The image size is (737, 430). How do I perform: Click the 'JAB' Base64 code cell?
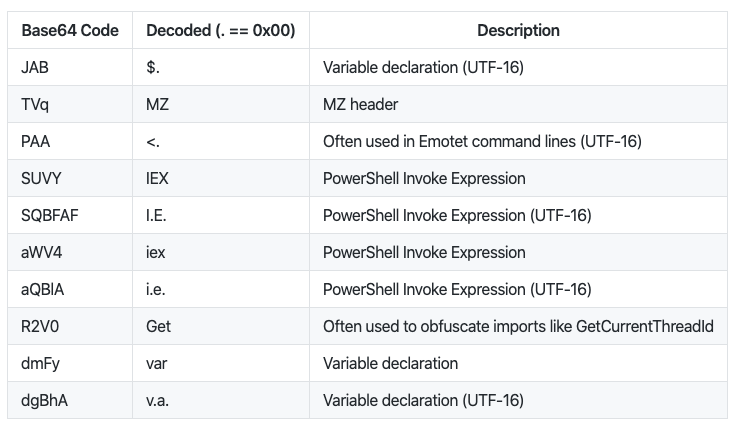(x=36, y=68)
